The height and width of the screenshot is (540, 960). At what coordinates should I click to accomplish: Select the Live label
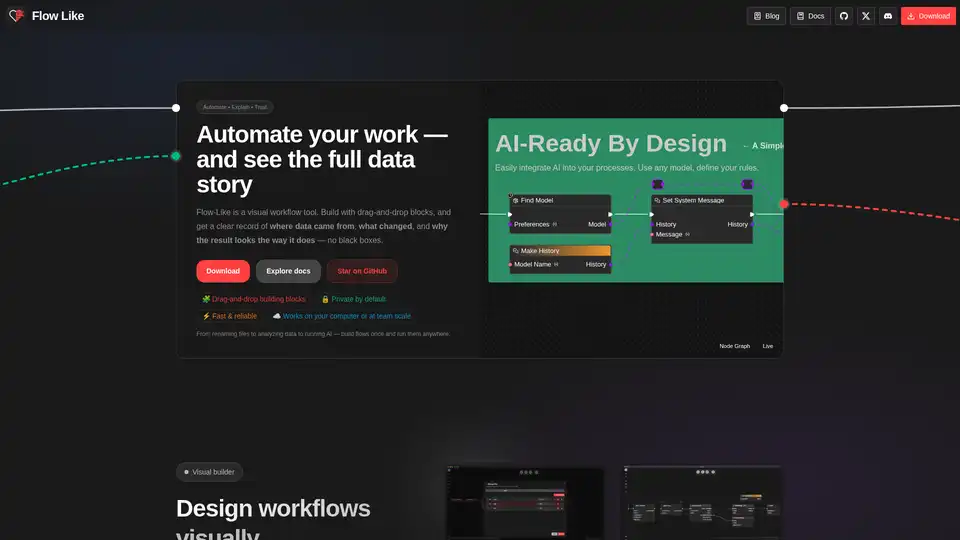(768, 346)
